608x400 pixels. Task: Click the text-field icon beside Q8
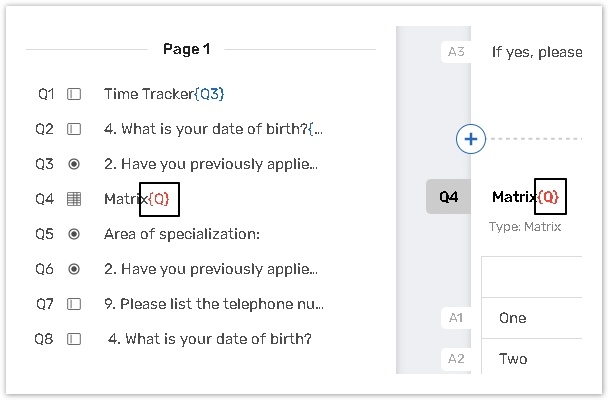click(74, 339)
